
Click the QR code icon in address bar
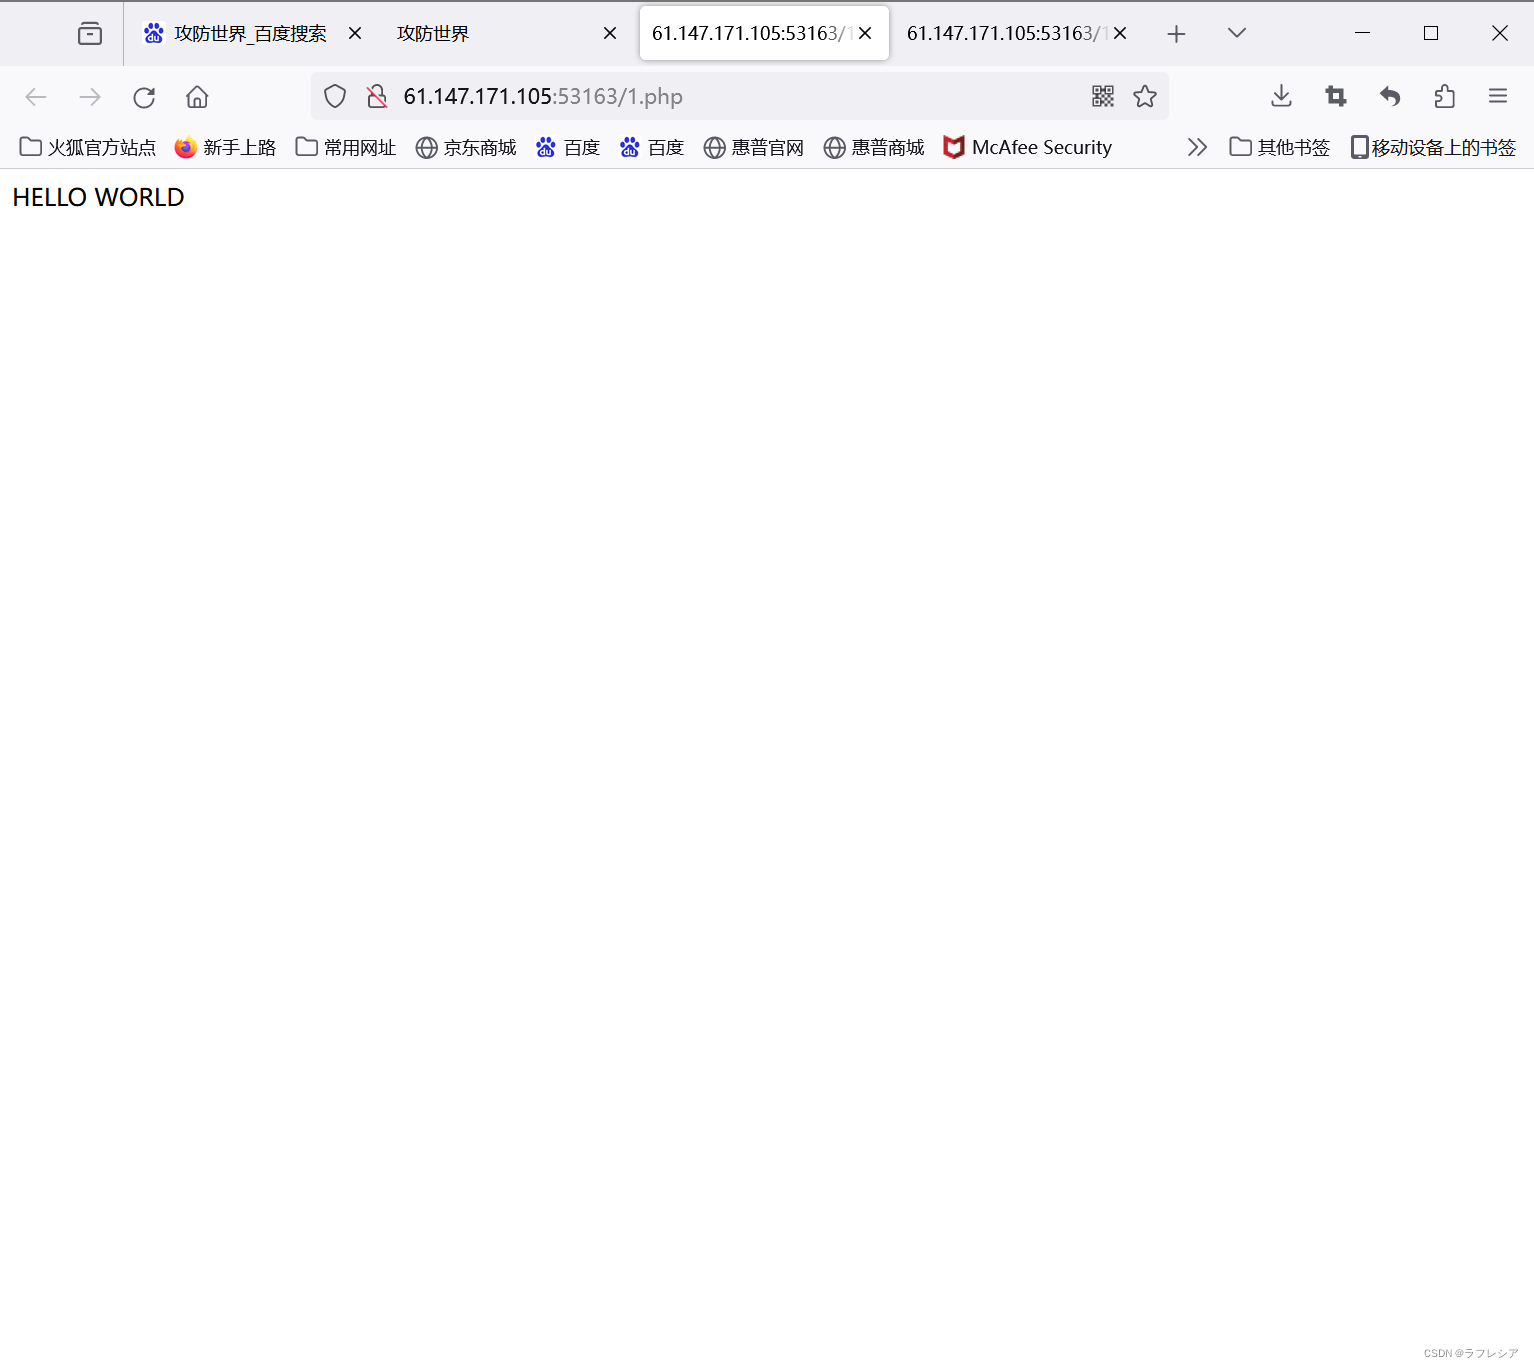point(1102,96)
